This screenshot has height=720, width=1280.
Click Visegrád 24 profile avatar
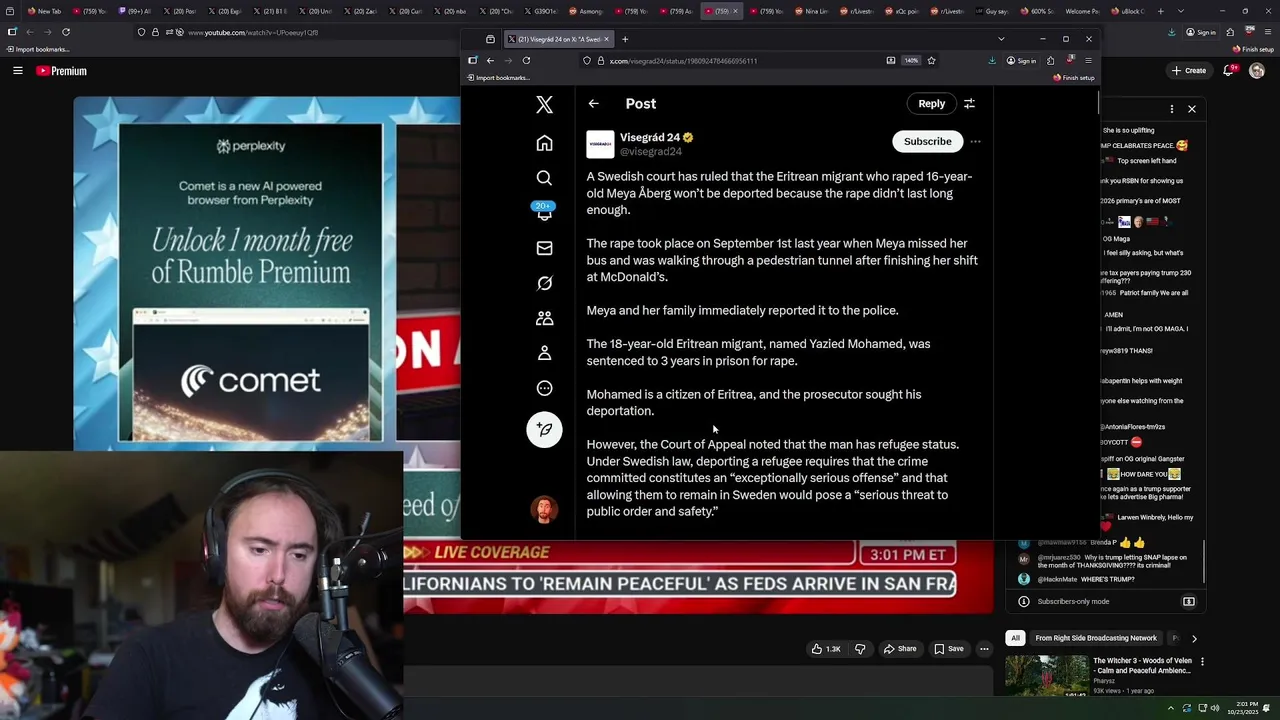tap(600, 144)
